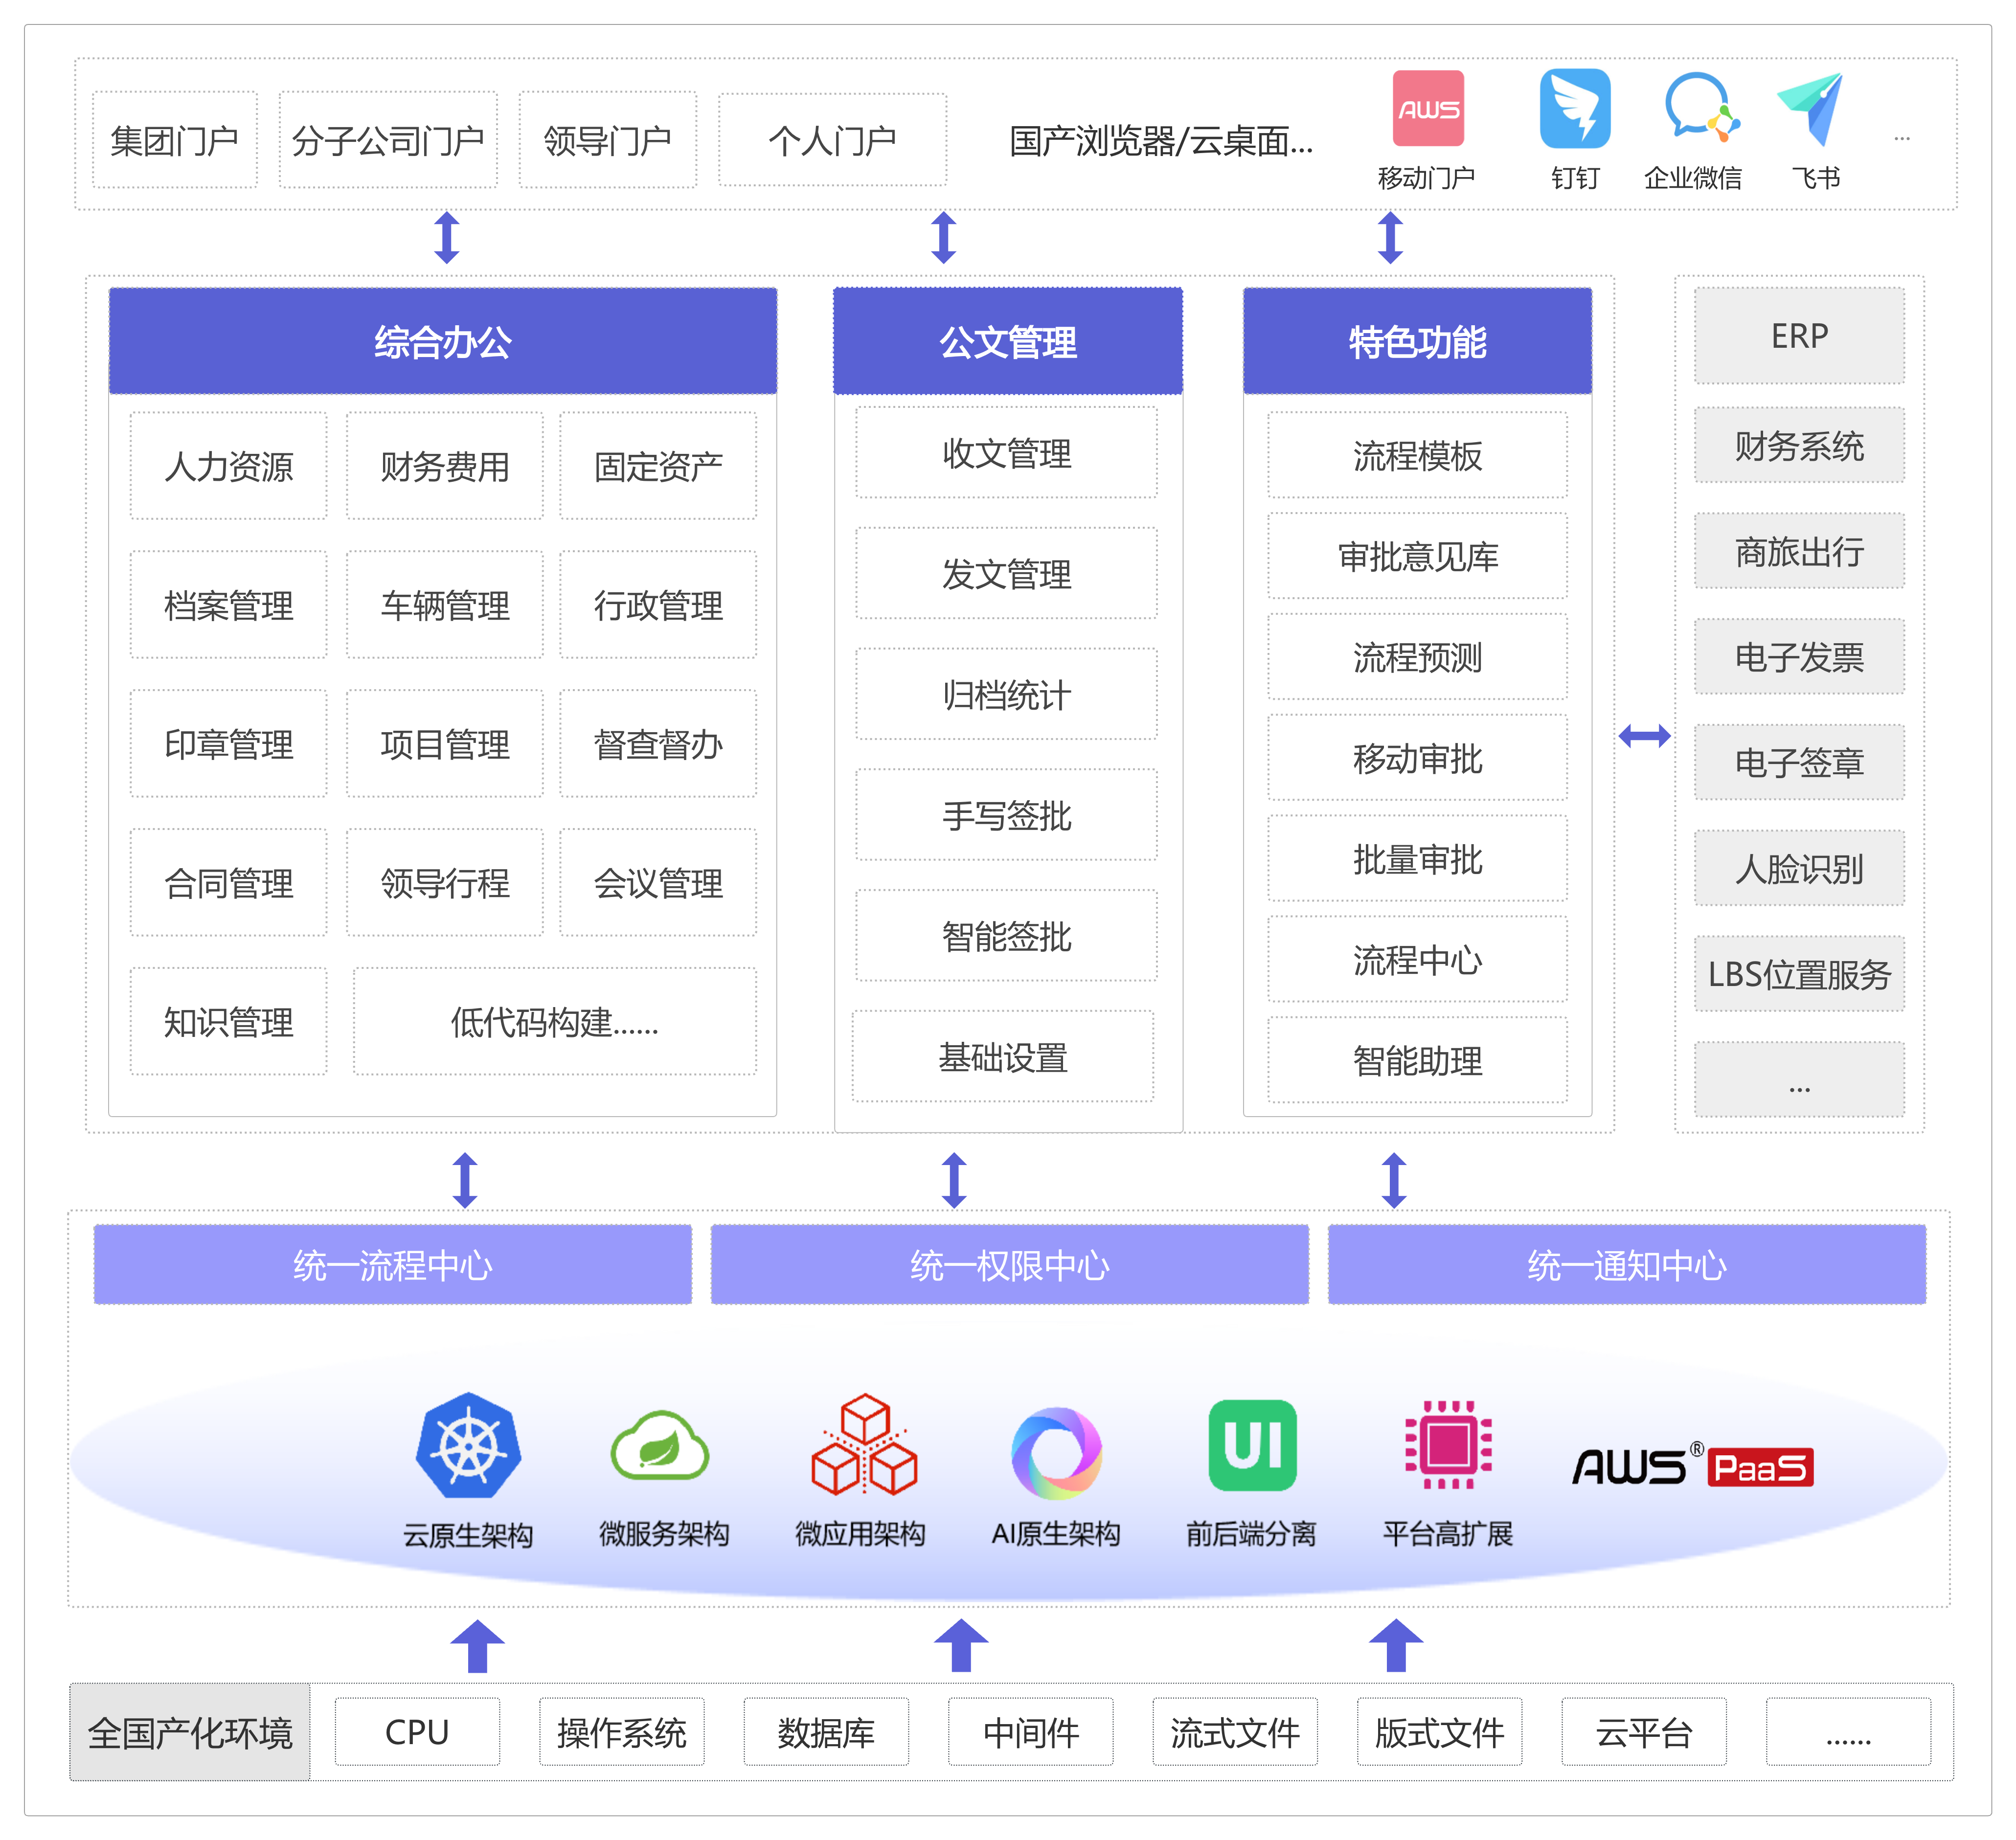
Task: Click the AWS 移动门户 icon
Action: coord(1428,108)
